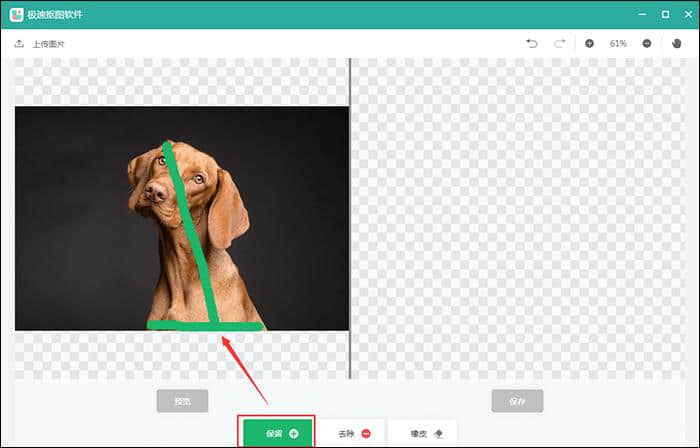Select the 去除 remove brush

[x=354, y=433]
